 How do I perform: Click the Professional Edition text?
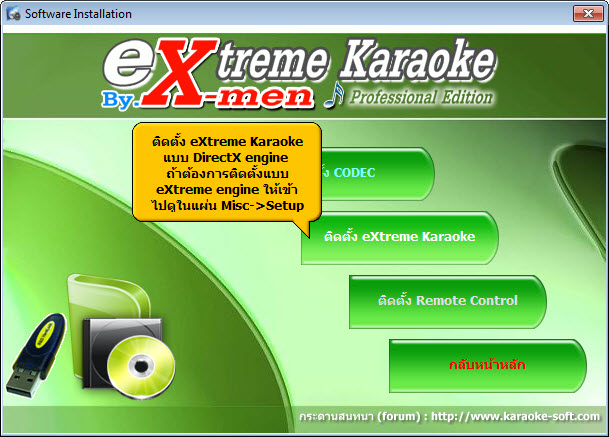pyautogui.click(x=421, y=97)
